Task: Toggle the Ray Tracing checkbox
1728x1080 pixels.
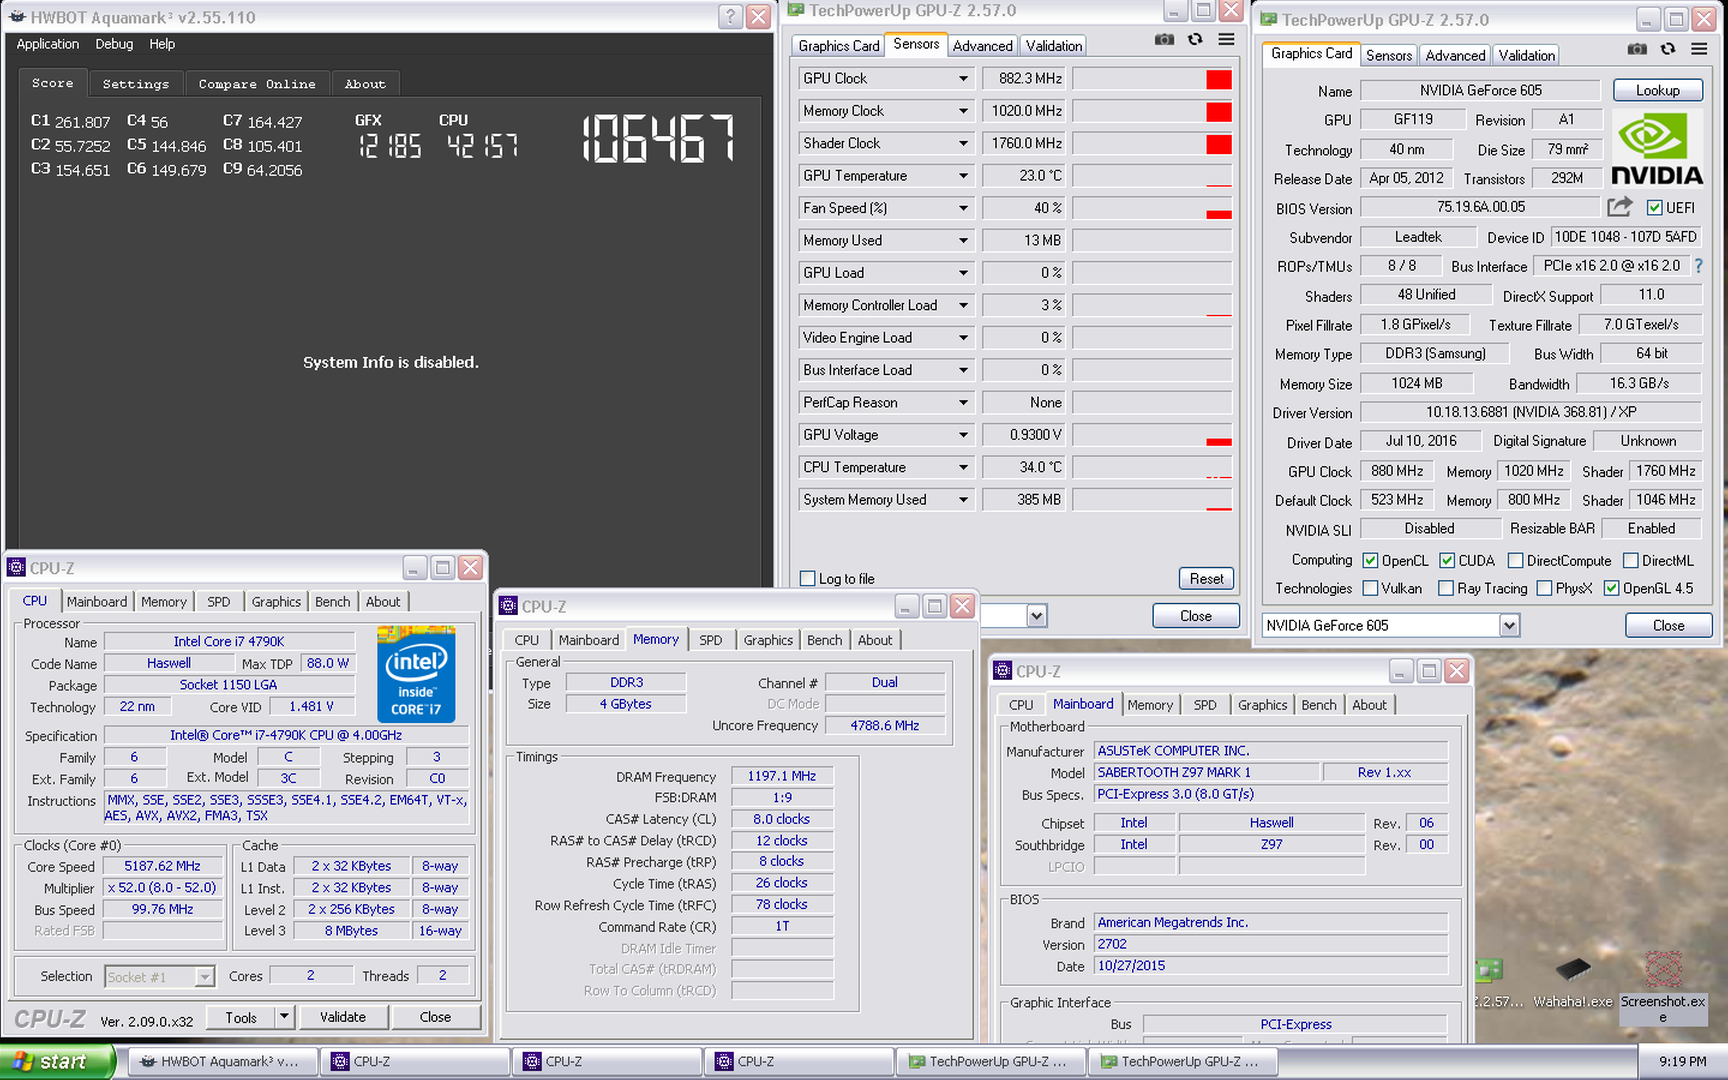Action: (x=1446, y=589)
